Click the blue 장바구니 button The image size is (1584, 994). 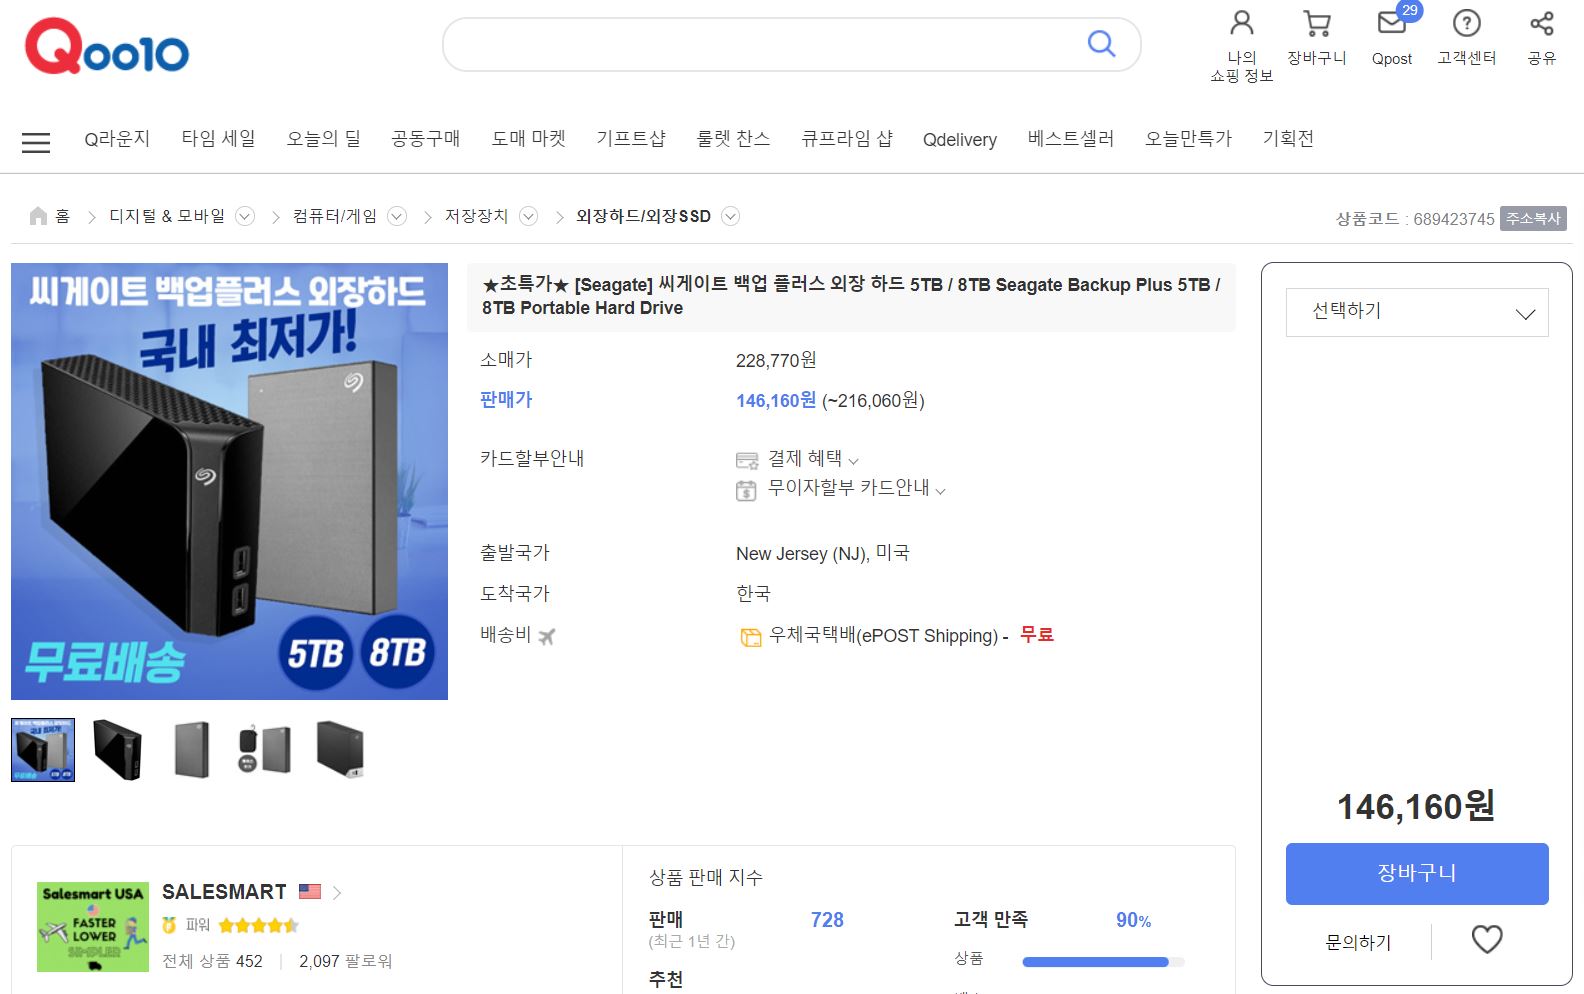[x=1417, y=874]
